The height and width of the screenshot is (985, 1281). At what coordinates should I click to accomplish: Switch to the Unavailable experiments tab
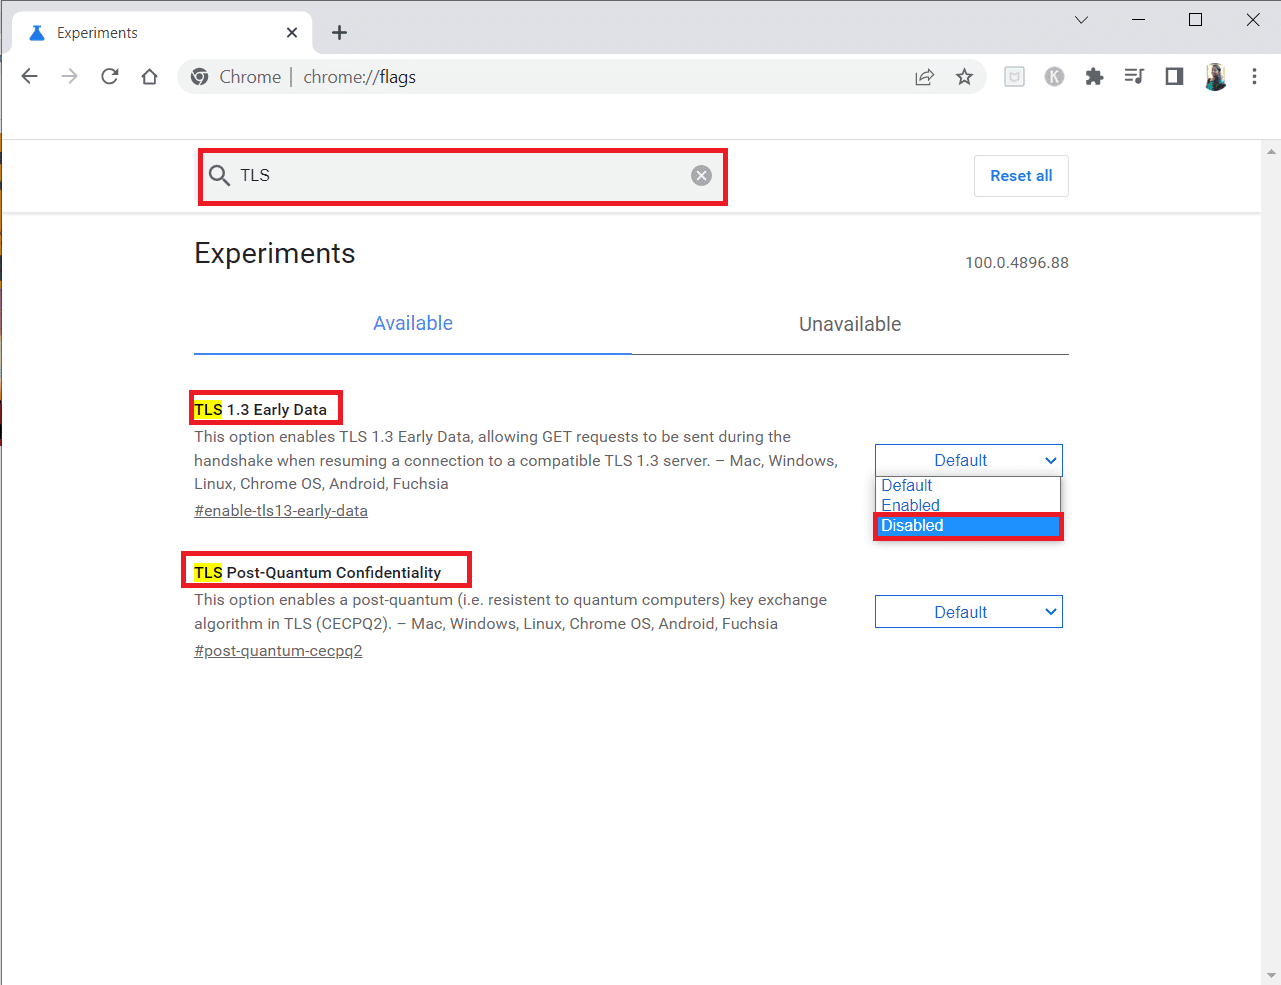[x=849, y=324]
